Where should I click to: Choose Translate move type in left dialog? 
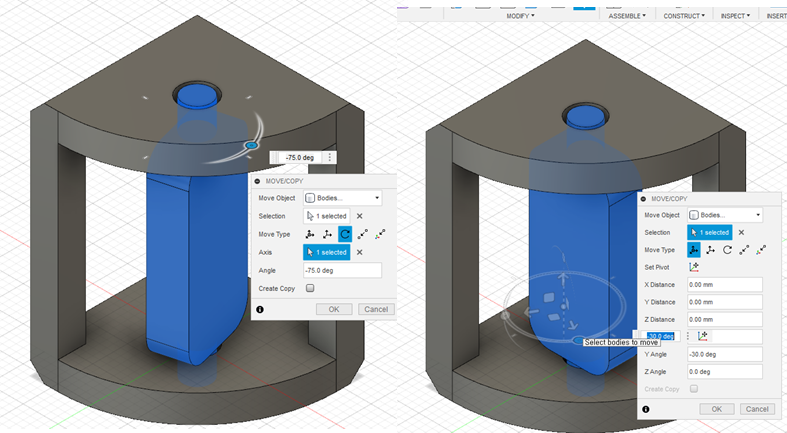pos(327,234)
